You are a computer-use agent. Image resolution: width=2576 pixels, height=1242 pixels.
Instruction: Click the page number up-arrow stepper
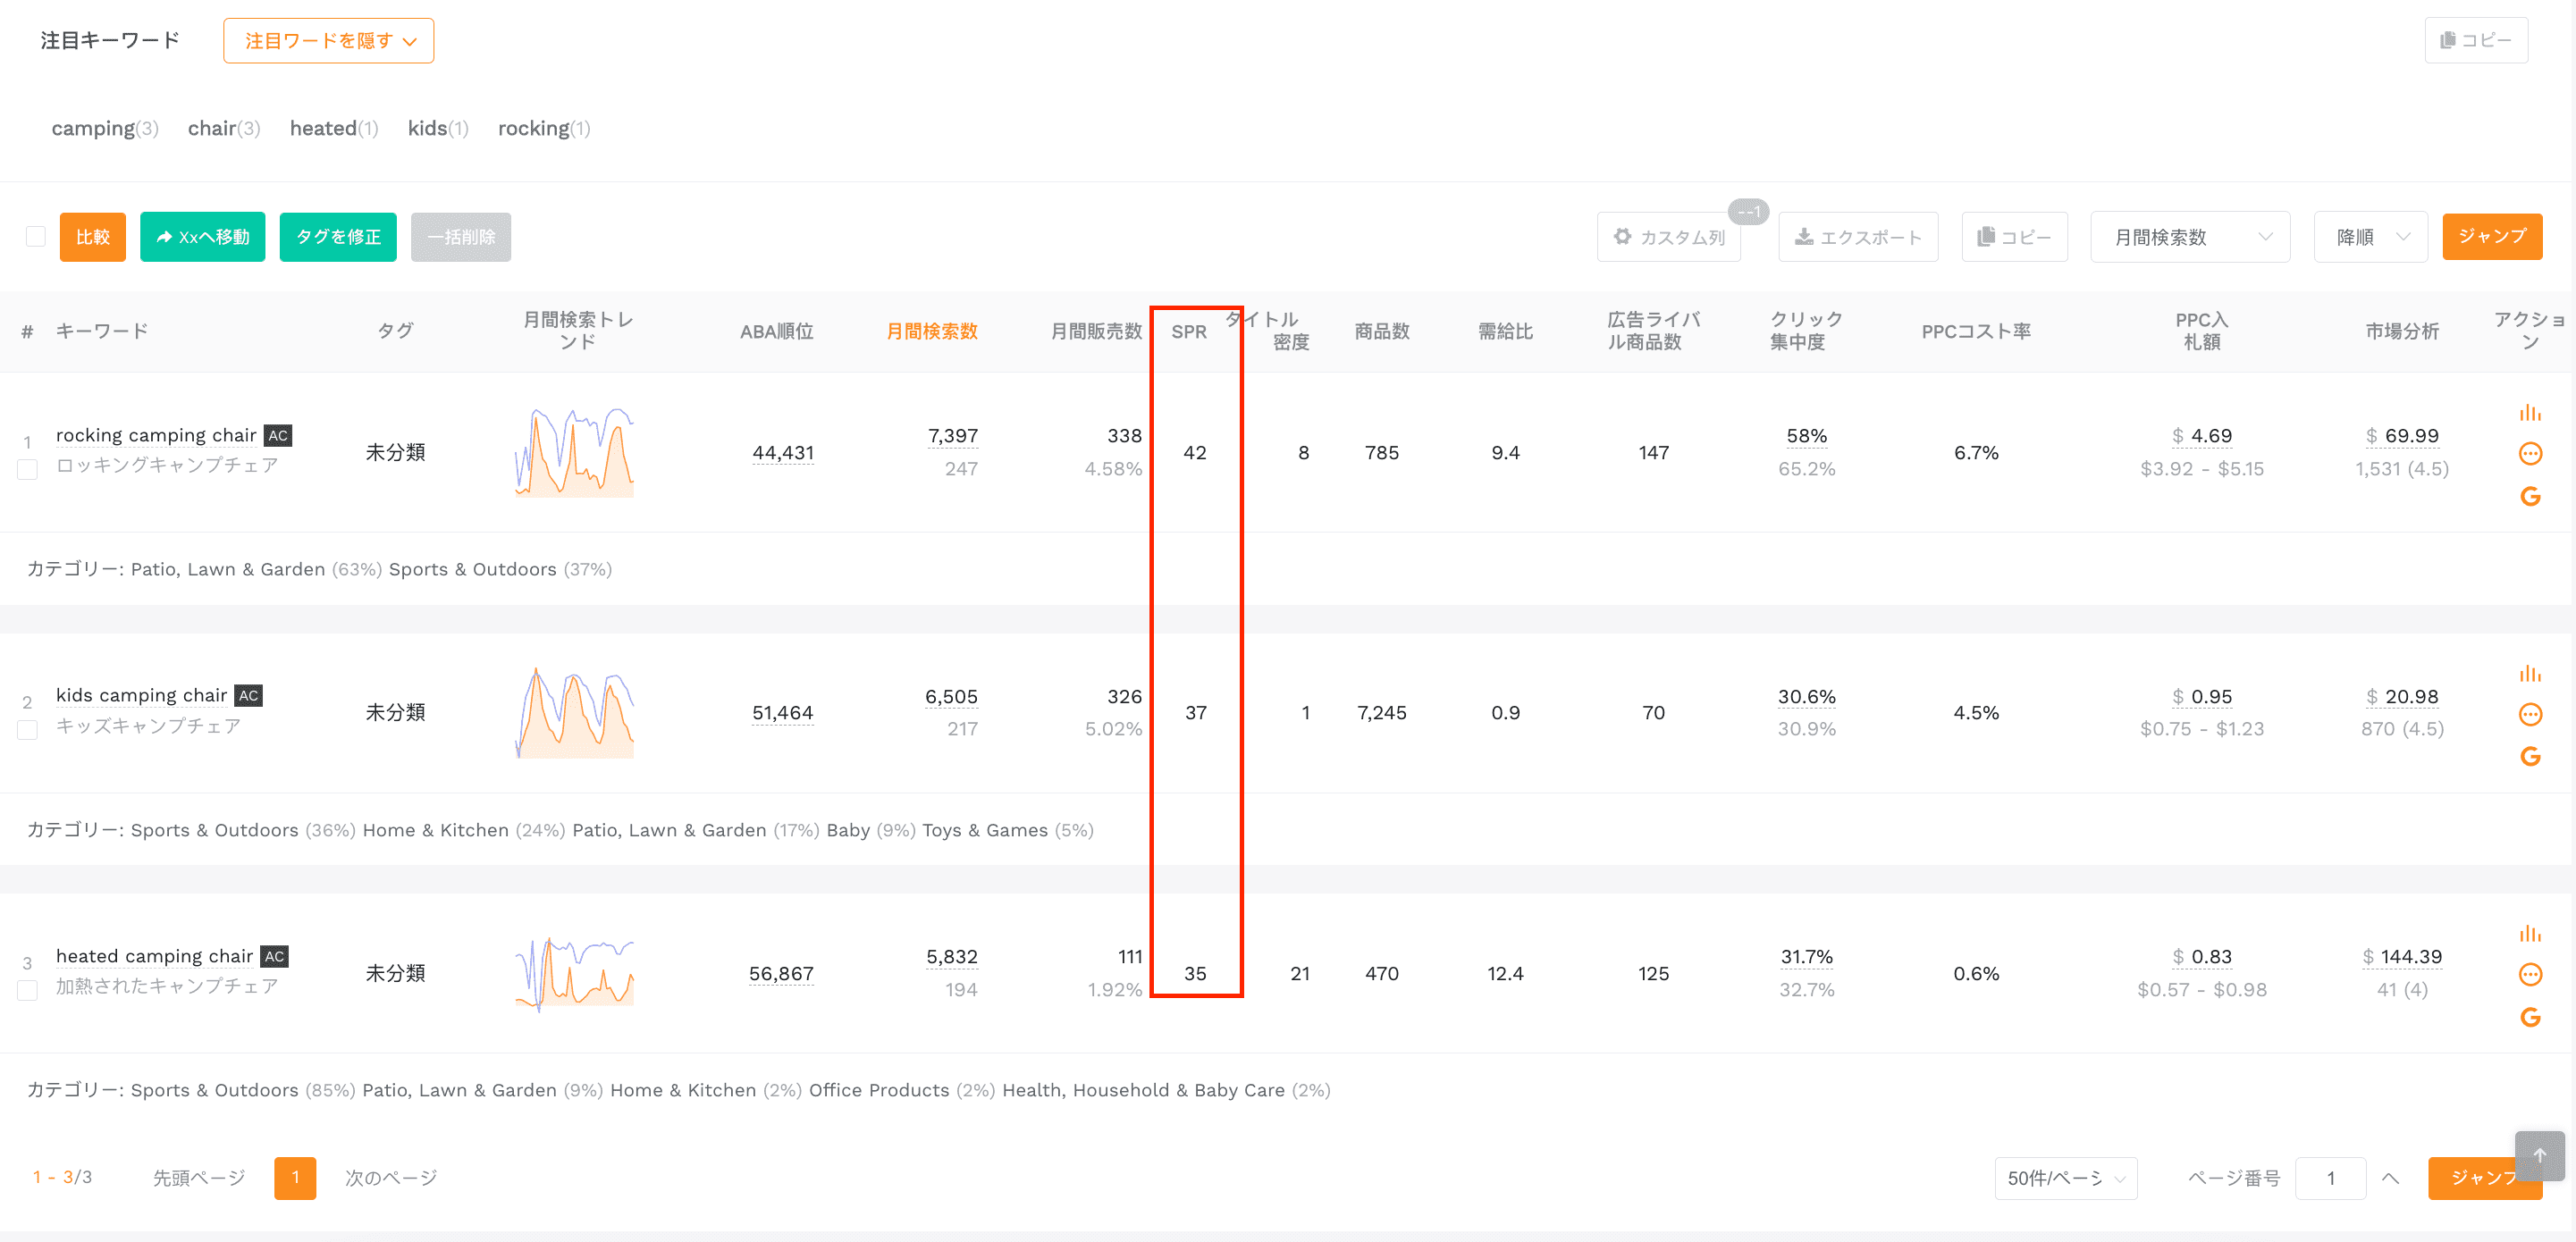click(2390, 1178)
